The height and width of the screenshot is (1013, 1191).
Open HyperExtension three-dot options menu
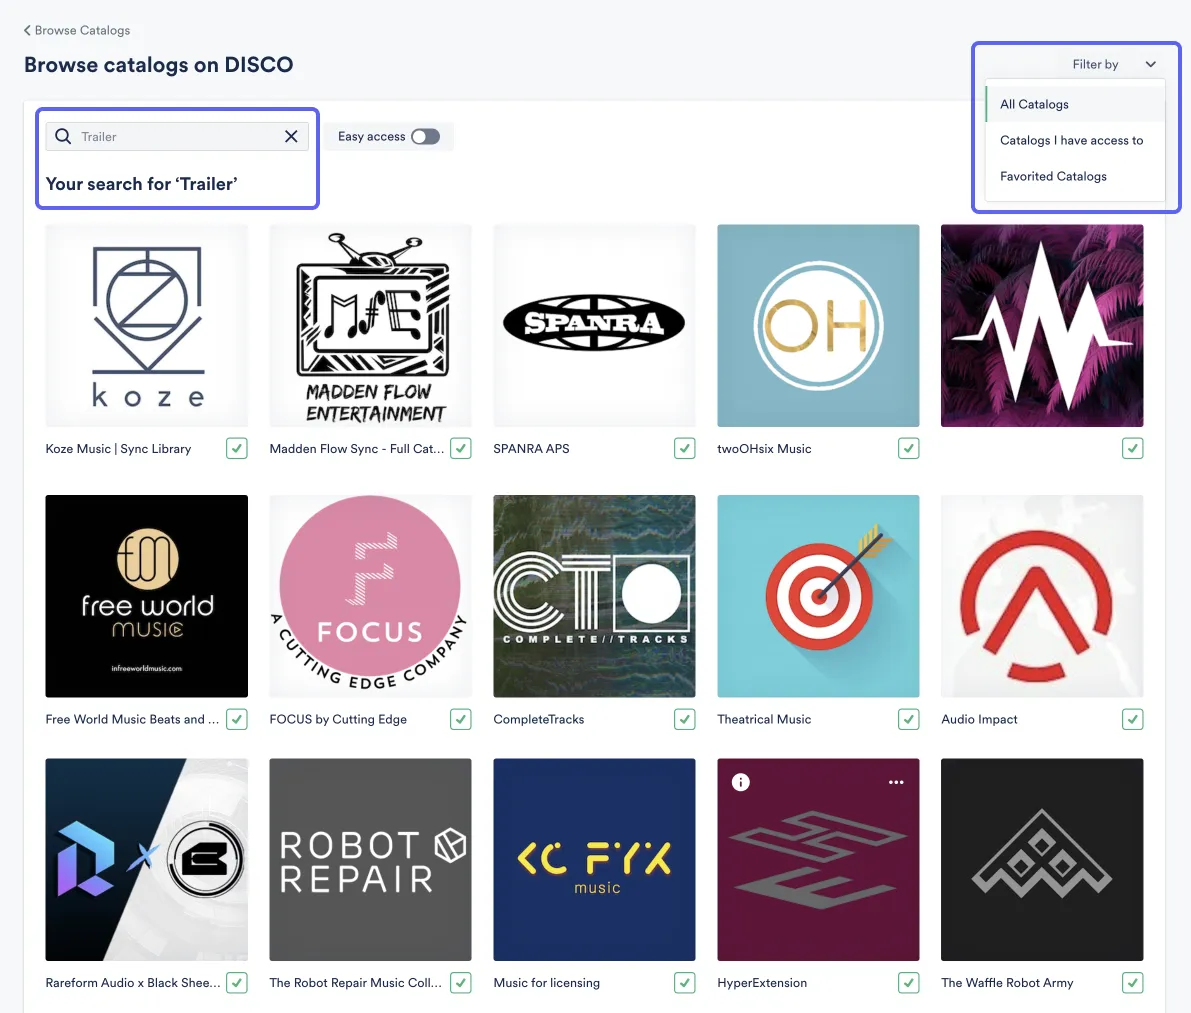coord(896,782)
